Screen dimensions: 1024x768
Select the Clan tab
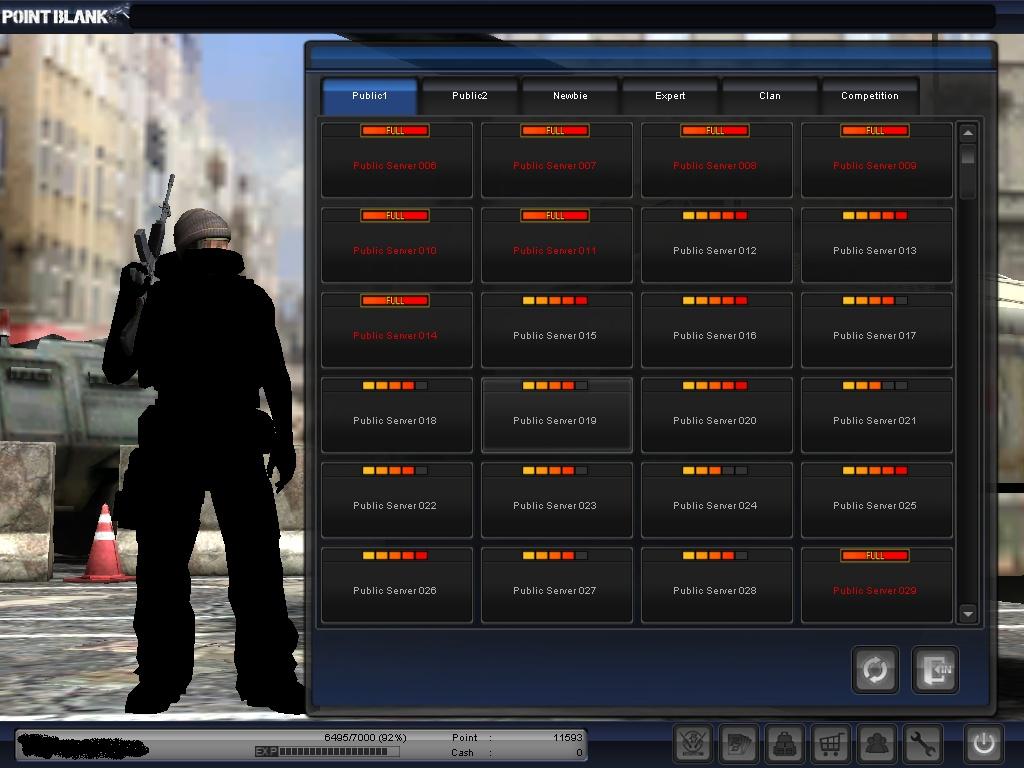point(770,96)
